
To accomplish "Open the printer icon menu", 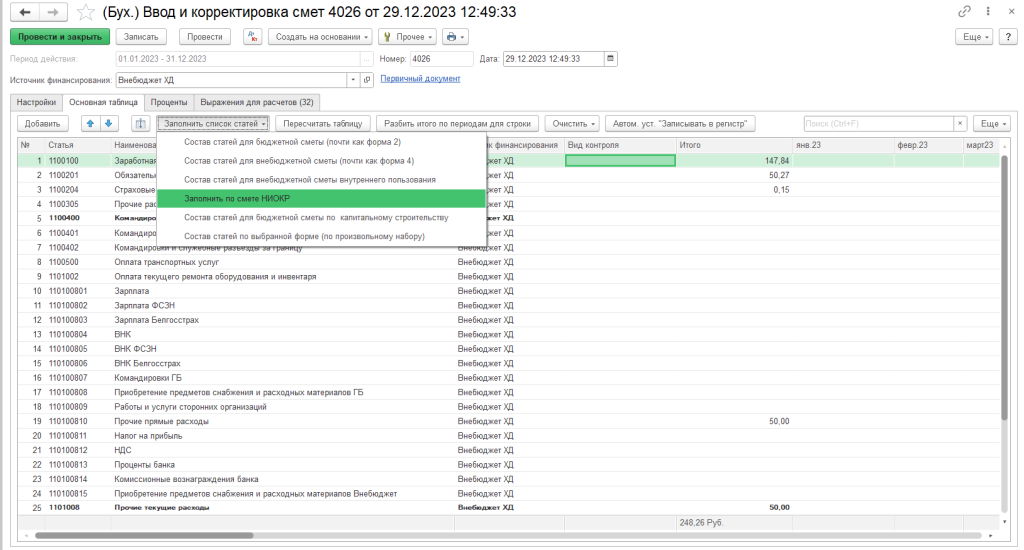I will [455, 36].
